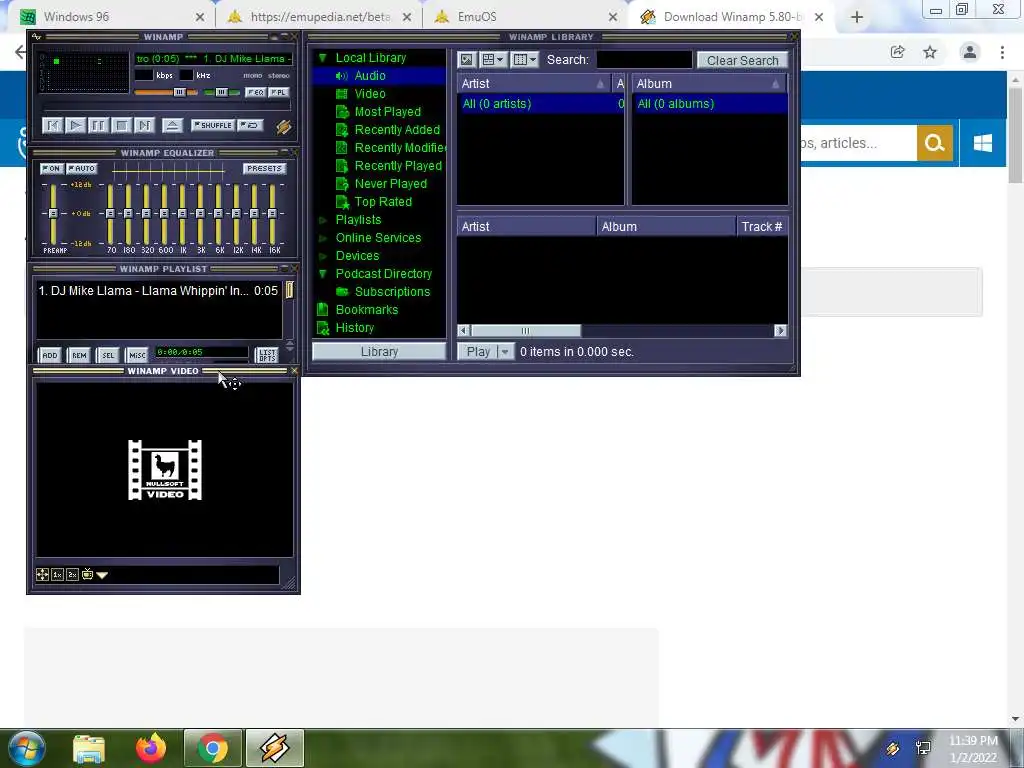Open Firefox from the taskbar
Screen dimensions: 1024x768
(151, 748)
